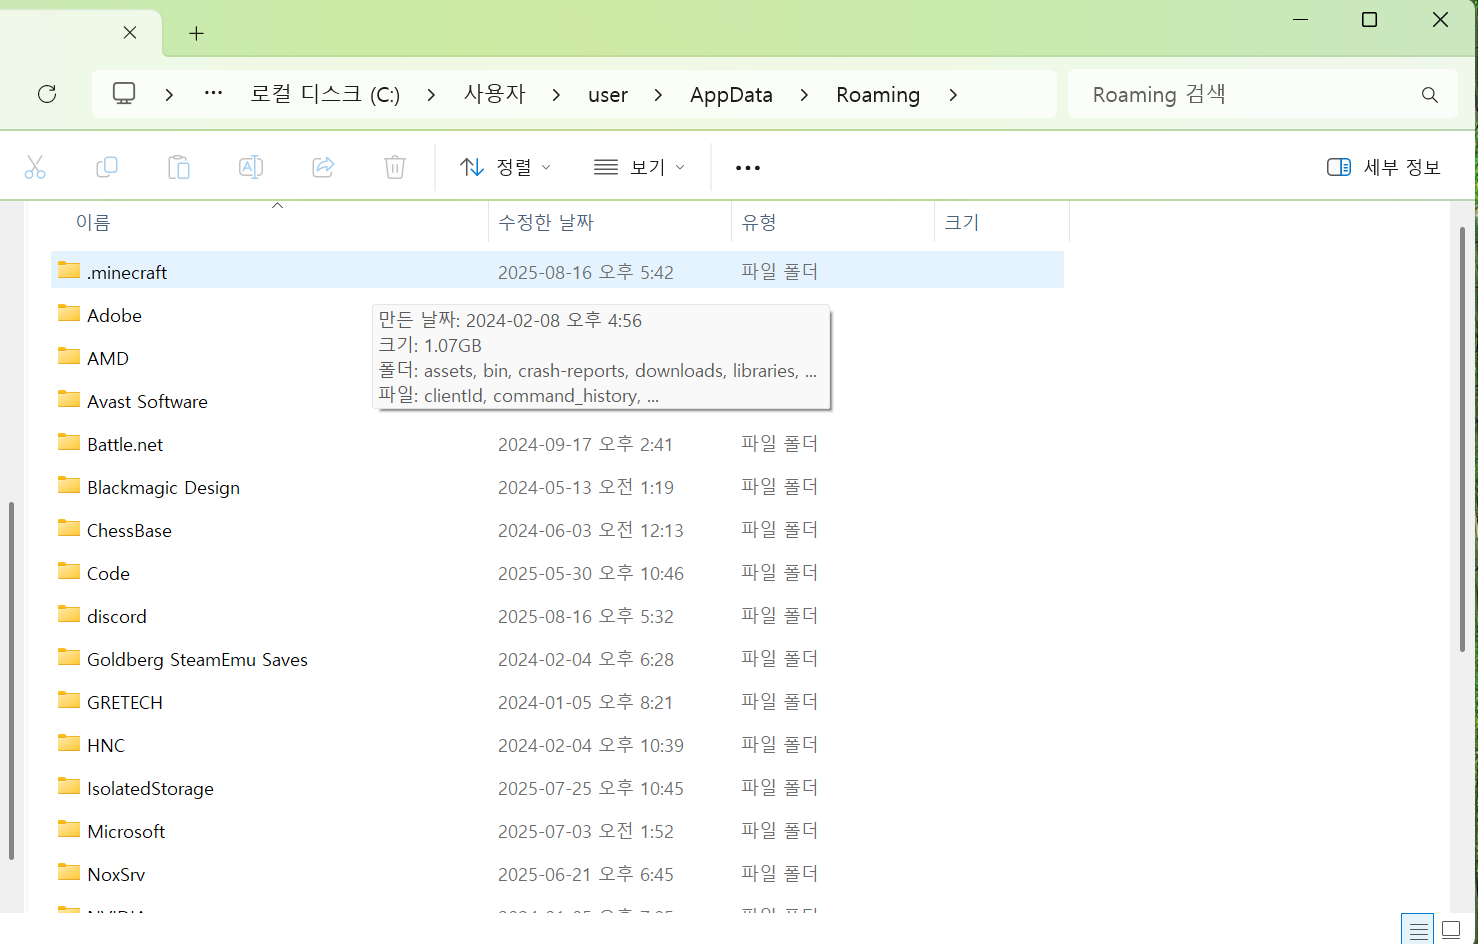Select the NoxSrv folder icon
This screenshot has height=944, width=1478.
tap(69, 872)
